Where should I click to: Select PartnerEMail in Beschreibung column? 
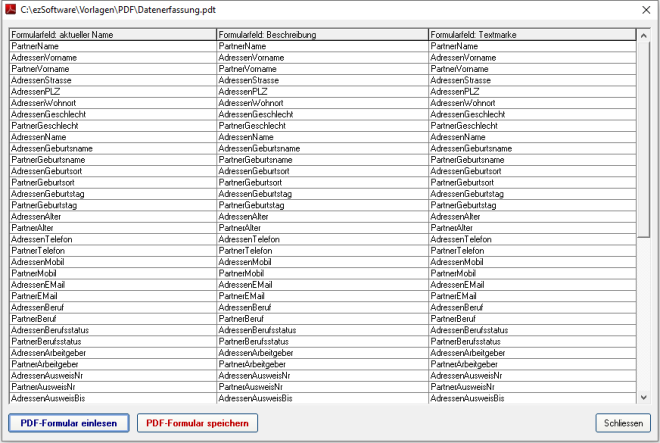coord(322,296)
